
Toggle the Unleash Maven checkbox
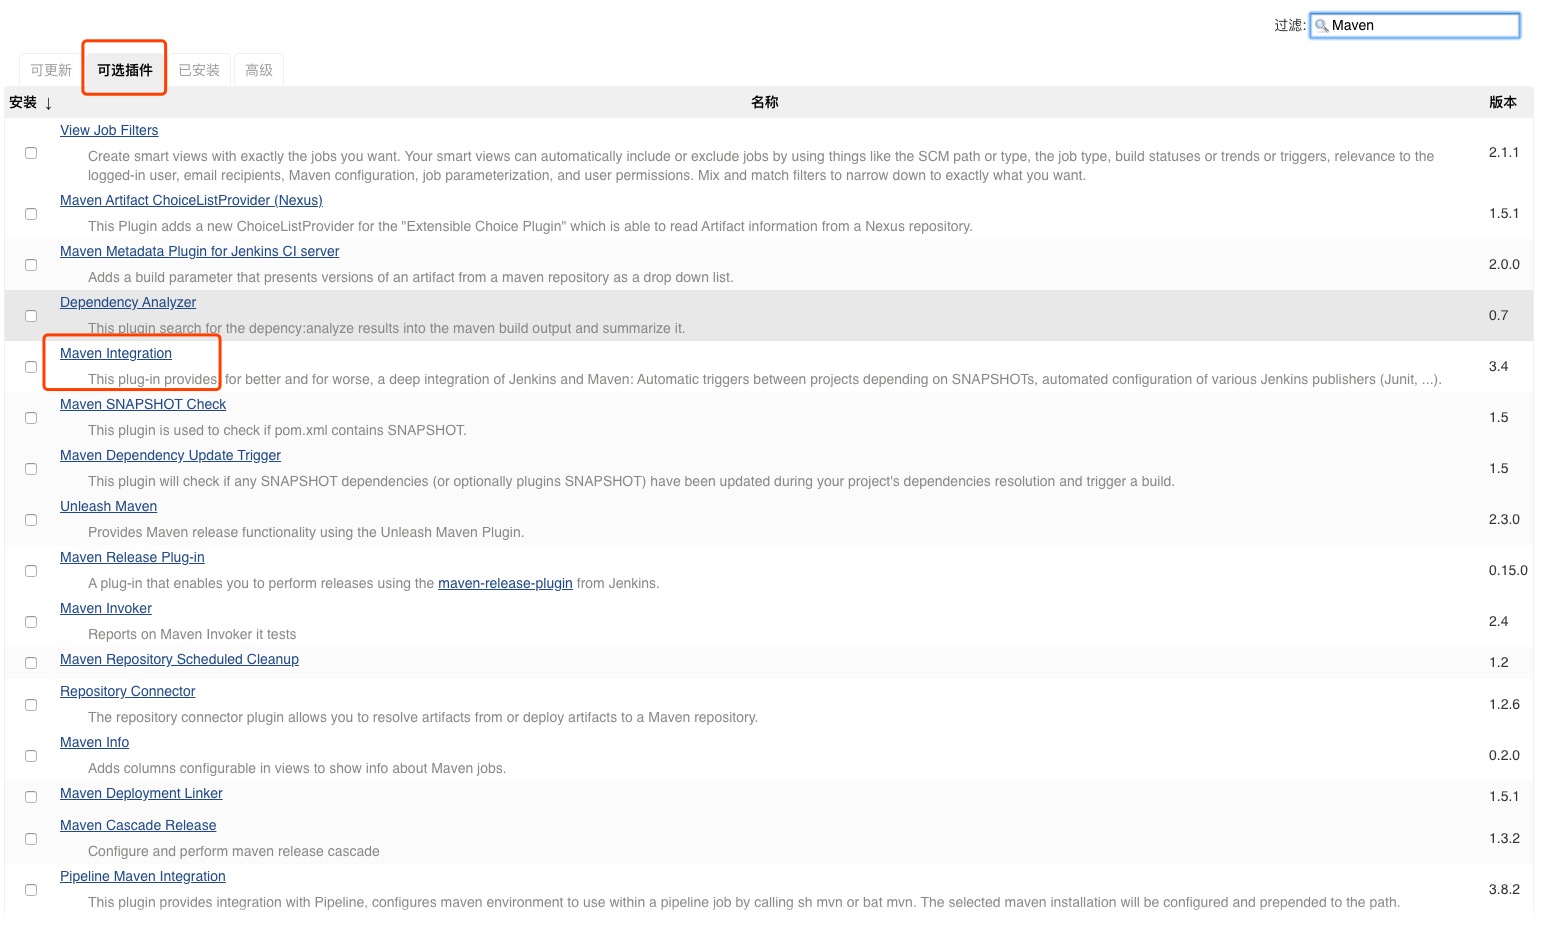pyautogui.click(x=31, y=520)
